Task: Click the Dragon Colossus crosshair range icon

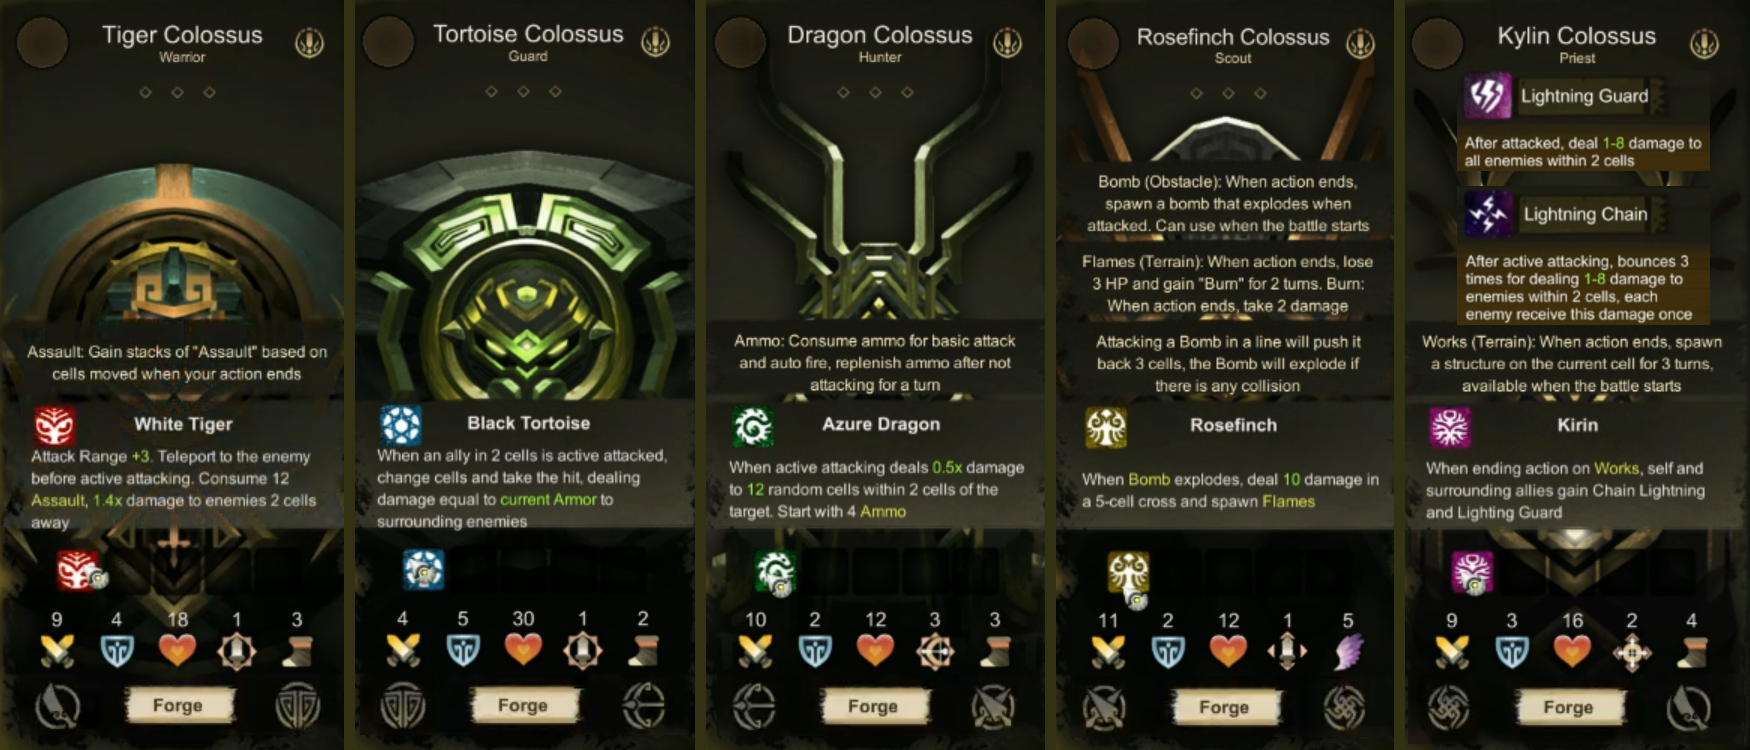Action: tap(934, 651)
